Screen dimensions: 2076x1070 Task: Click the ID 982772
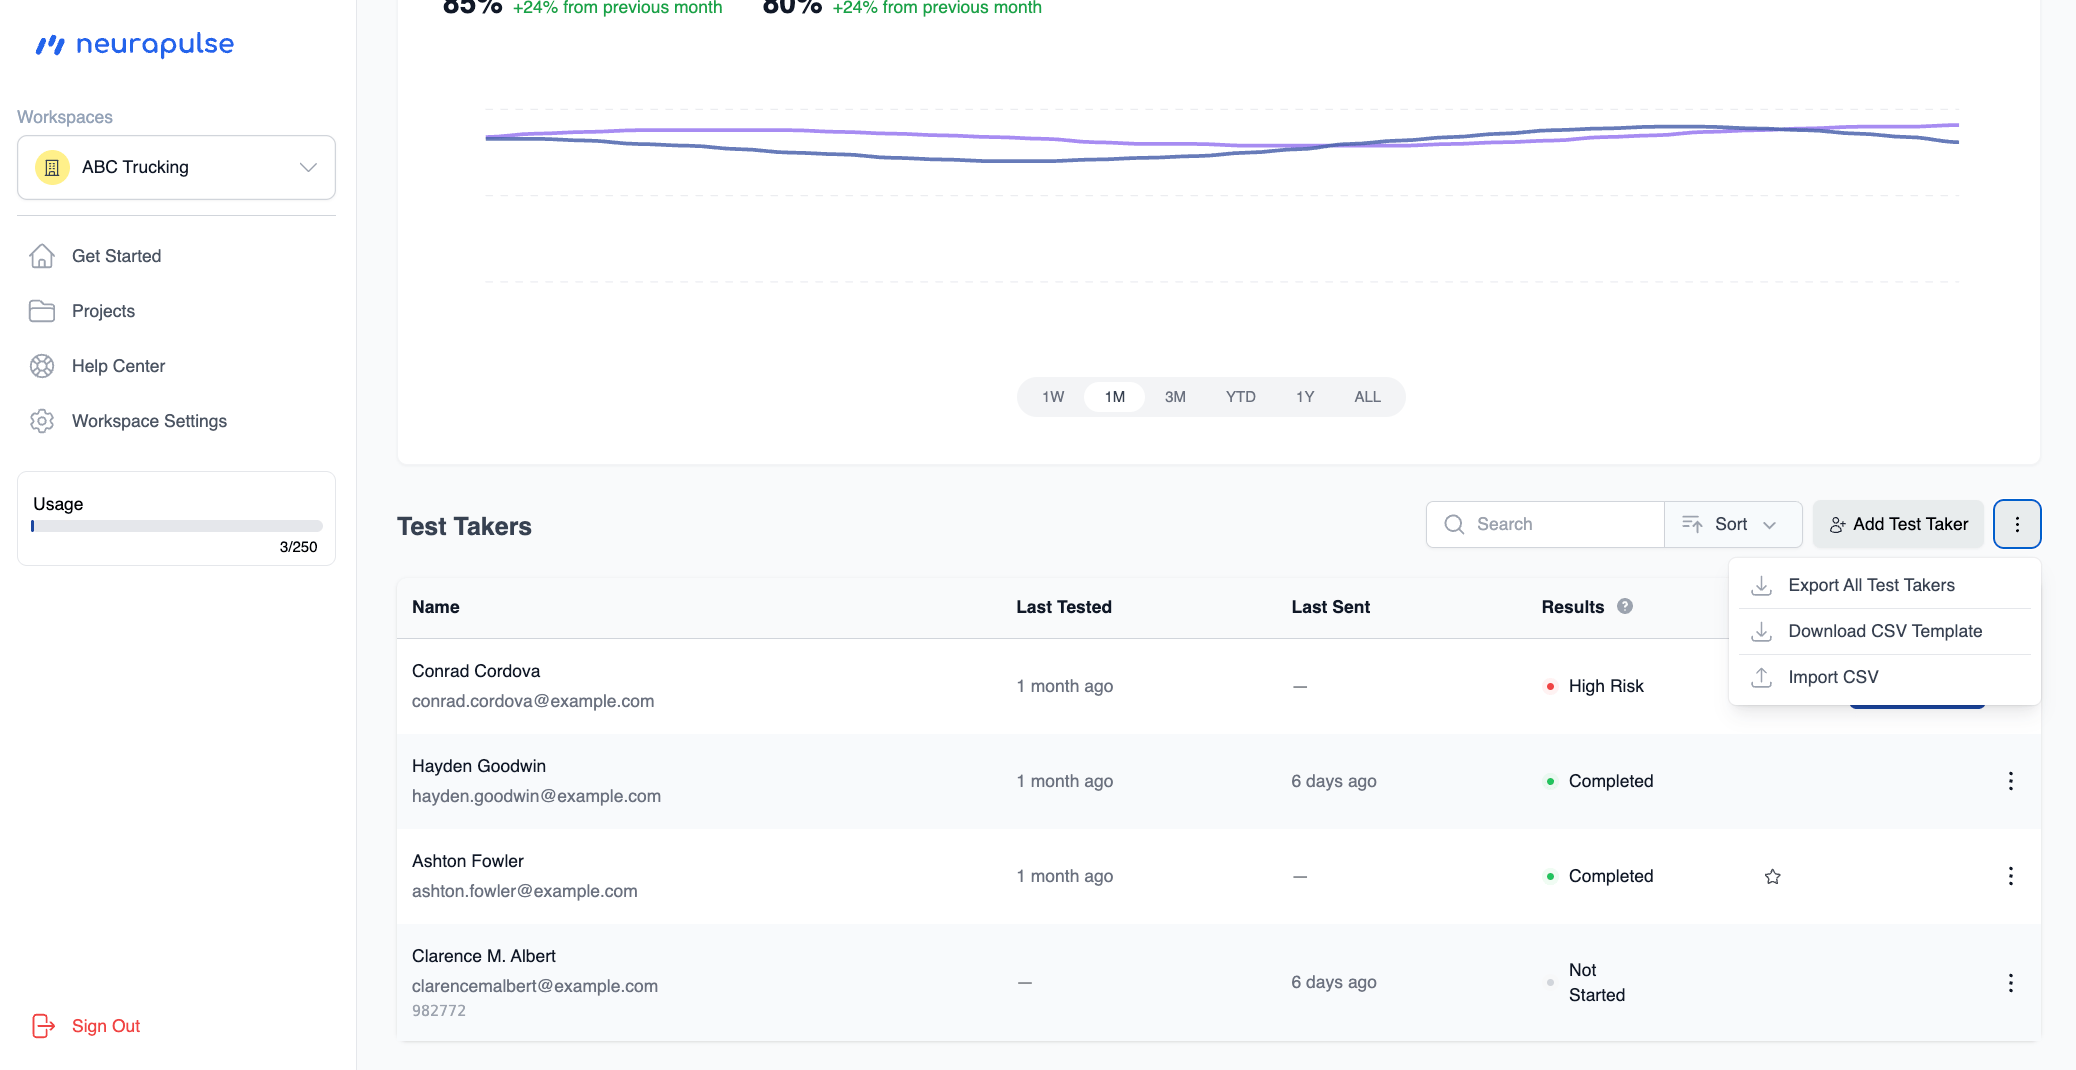tap(439, 1011)
